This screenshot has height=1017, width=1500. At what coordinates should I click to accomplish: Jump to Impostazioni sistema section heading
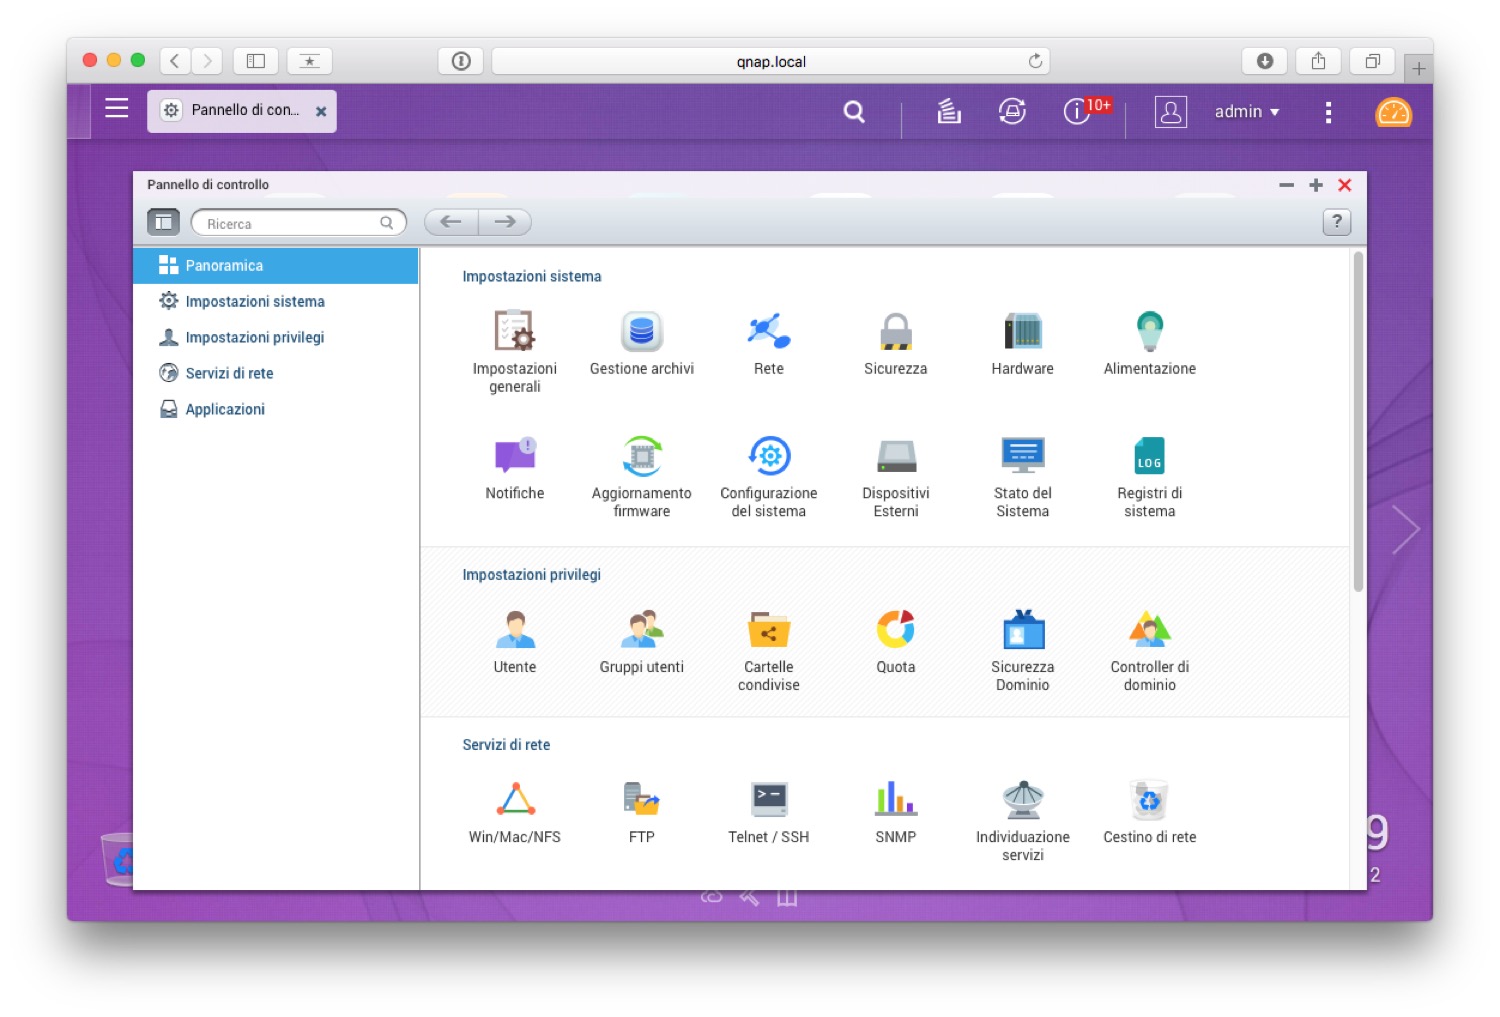(x=532, y=277)
